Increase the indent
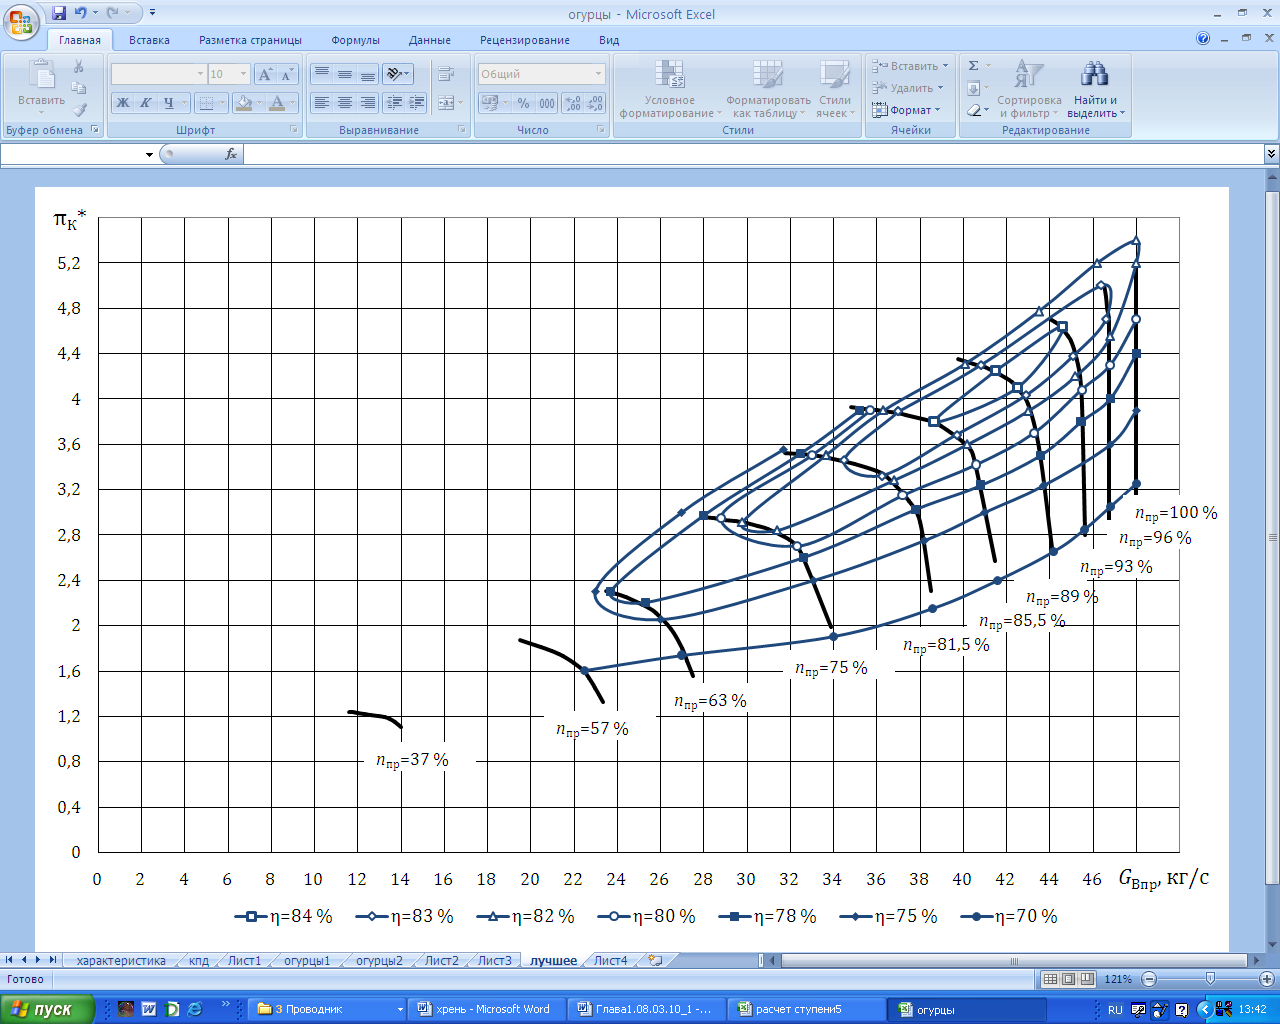Viewport: 1280px width, 1024px height. click(417, 103)
